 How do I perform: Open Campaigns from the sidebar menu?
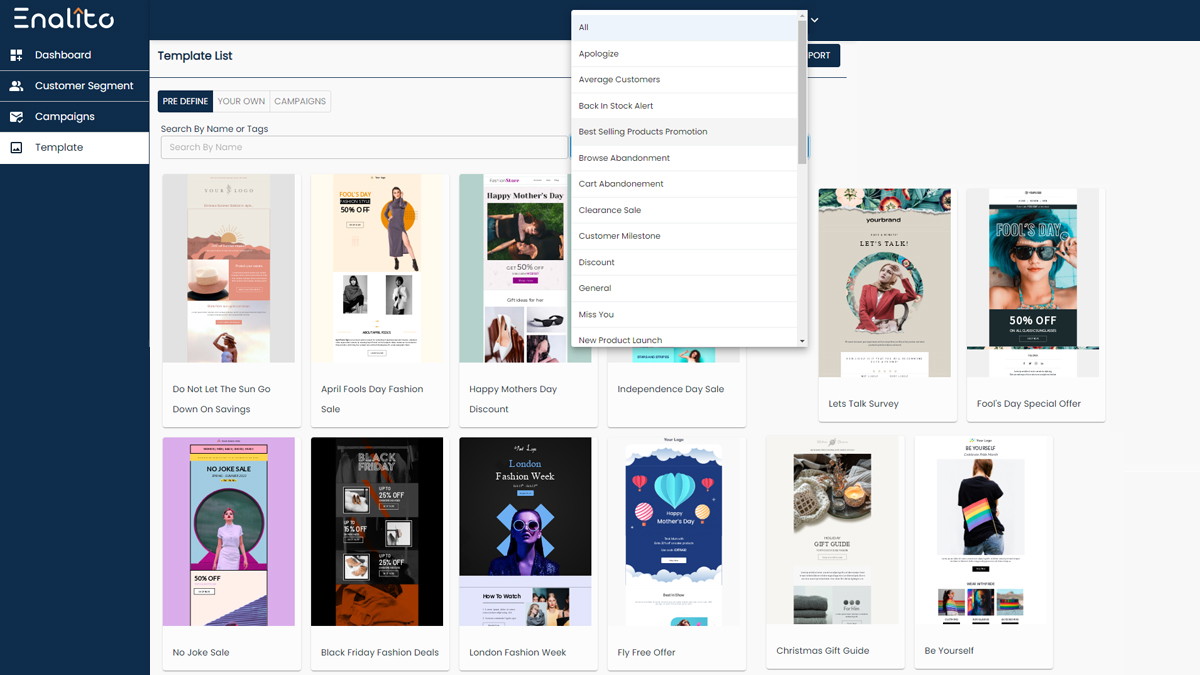pyautogui.click(x=74, y=117)
